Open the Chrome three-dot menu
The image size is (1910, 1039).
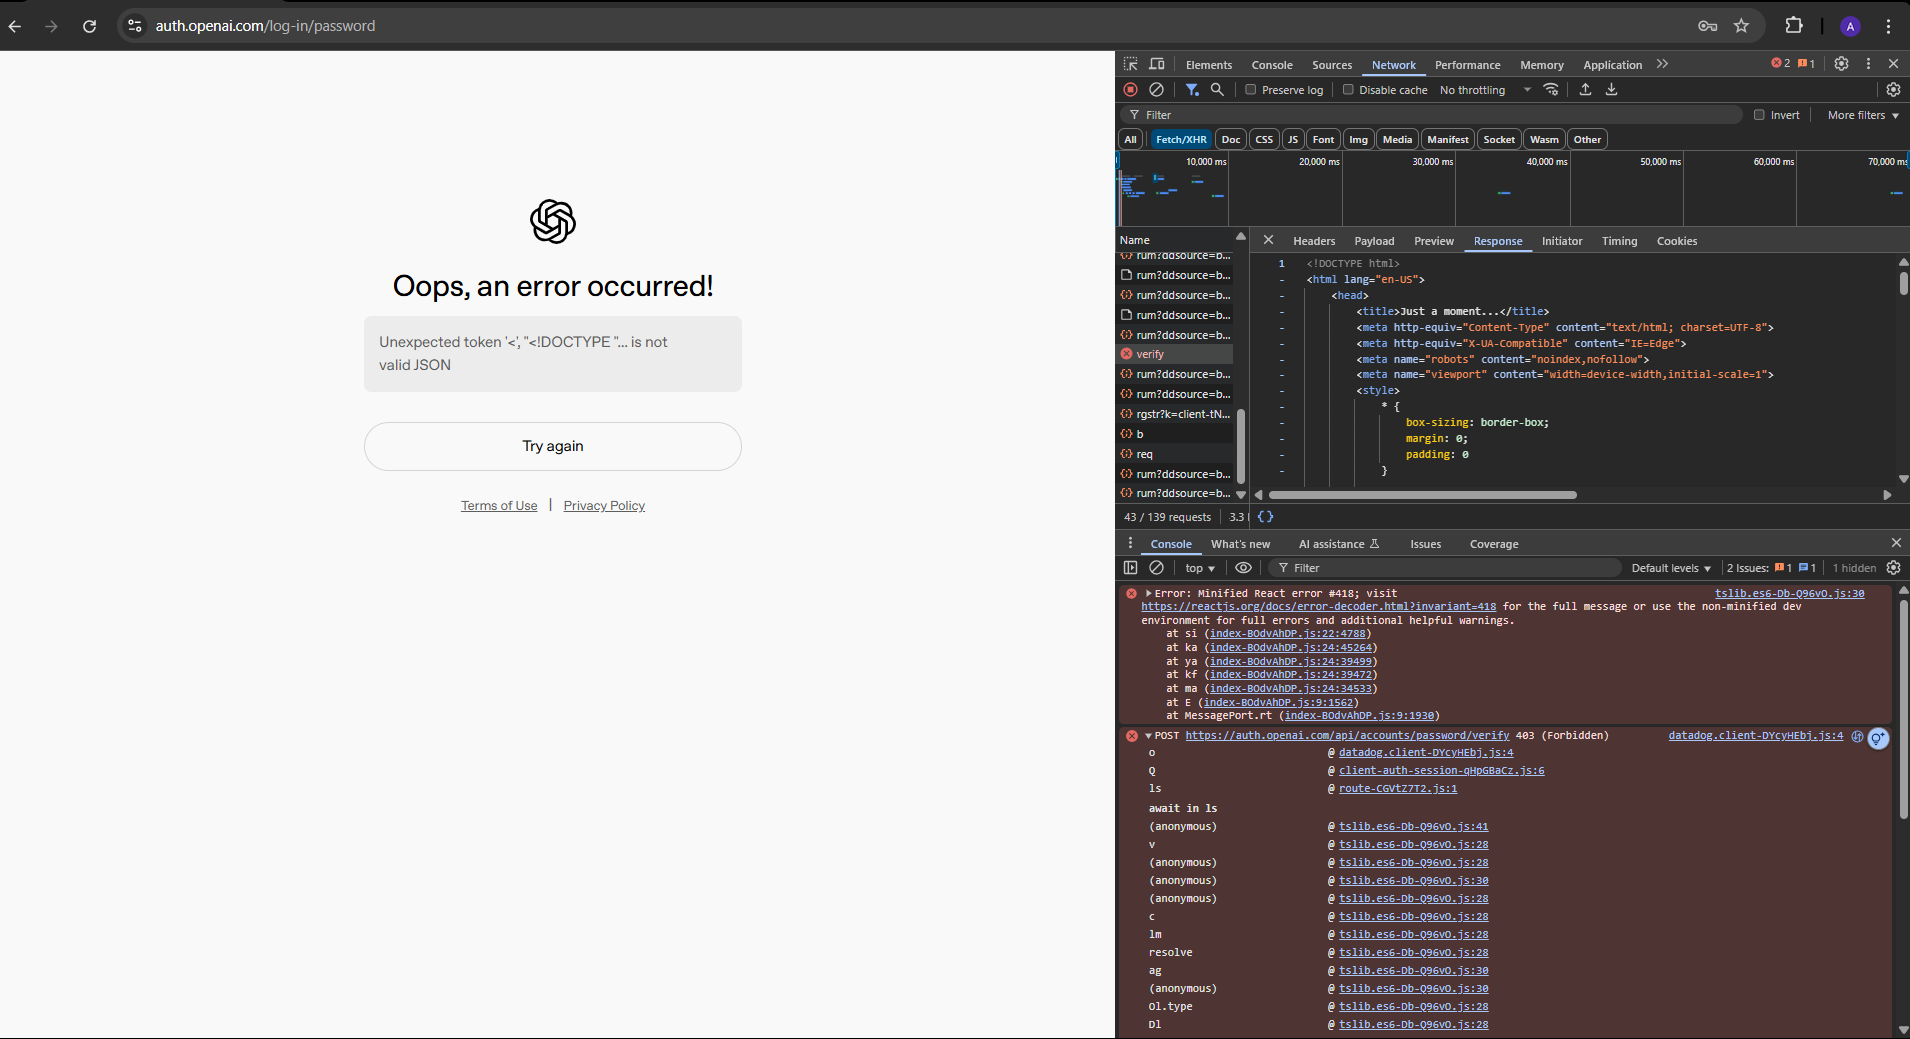pyautogui.click(x=1888, y=26)
